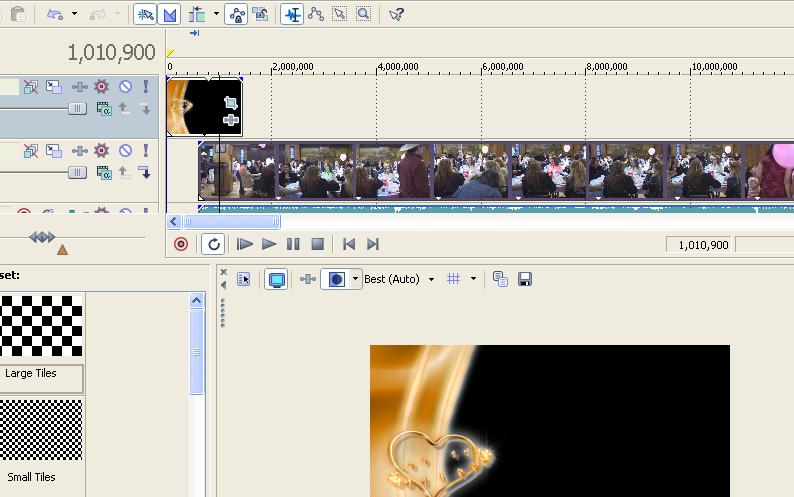The height and width of the screenshot is (497, 794).
Task: Toggle Automatic Crossfades button
Action: 169,14
